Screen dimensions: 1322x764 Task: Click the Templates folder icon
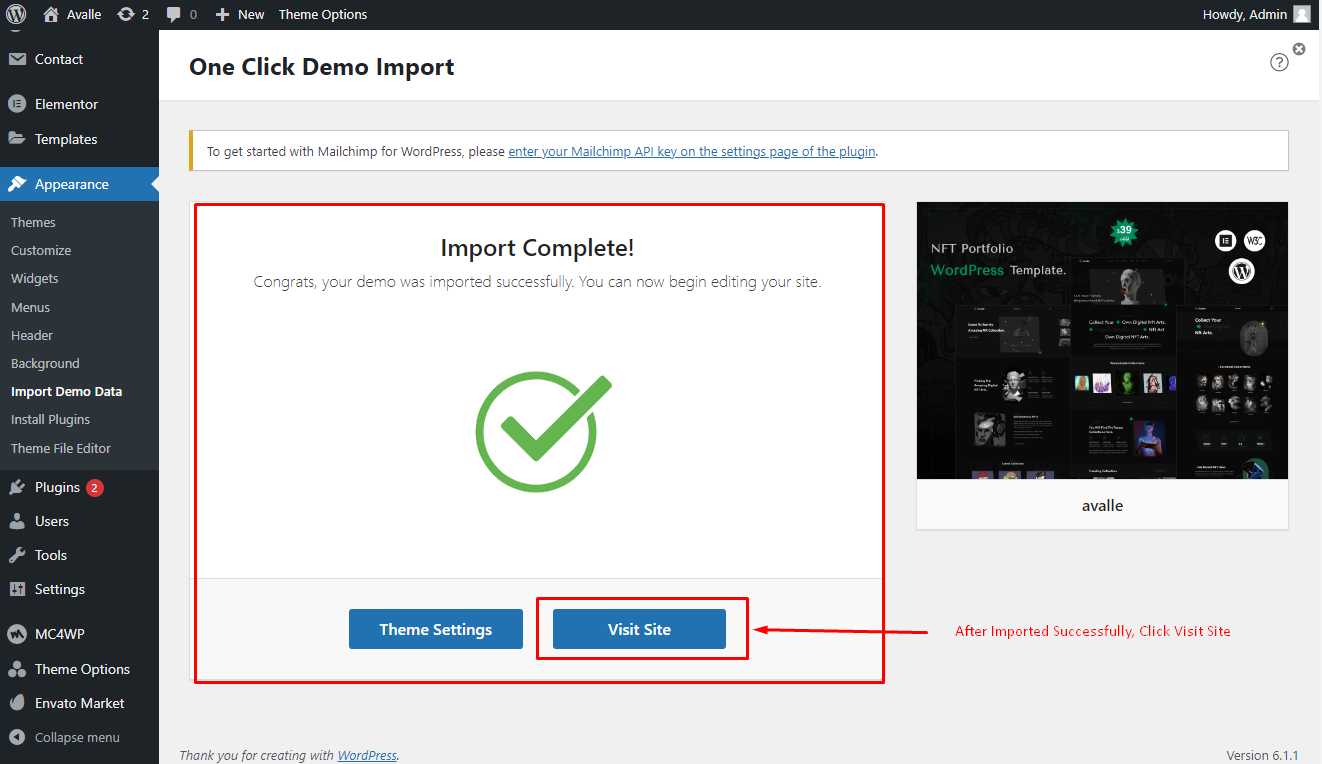[x=17, y=139]
